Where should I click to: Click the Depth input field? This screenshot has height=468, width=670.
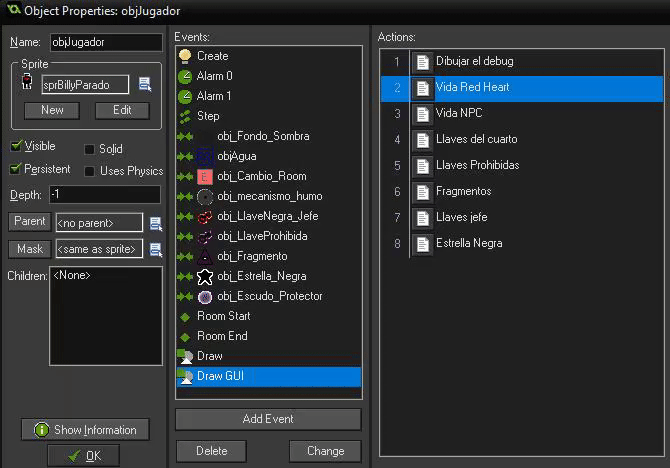coord(105,194)
